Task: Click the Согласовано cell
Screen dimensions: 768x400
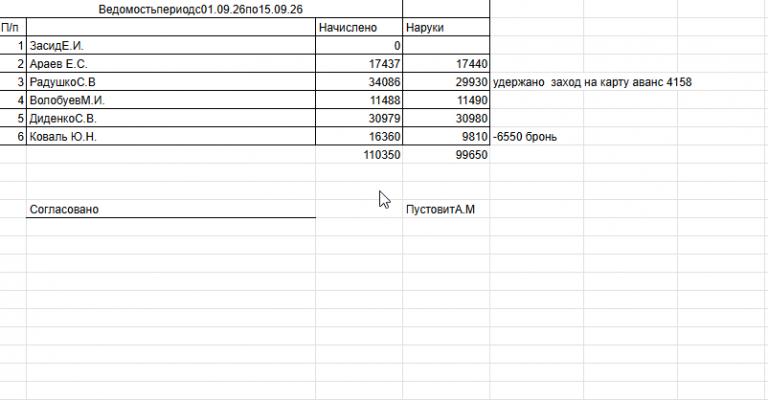Action: (171, 209)
